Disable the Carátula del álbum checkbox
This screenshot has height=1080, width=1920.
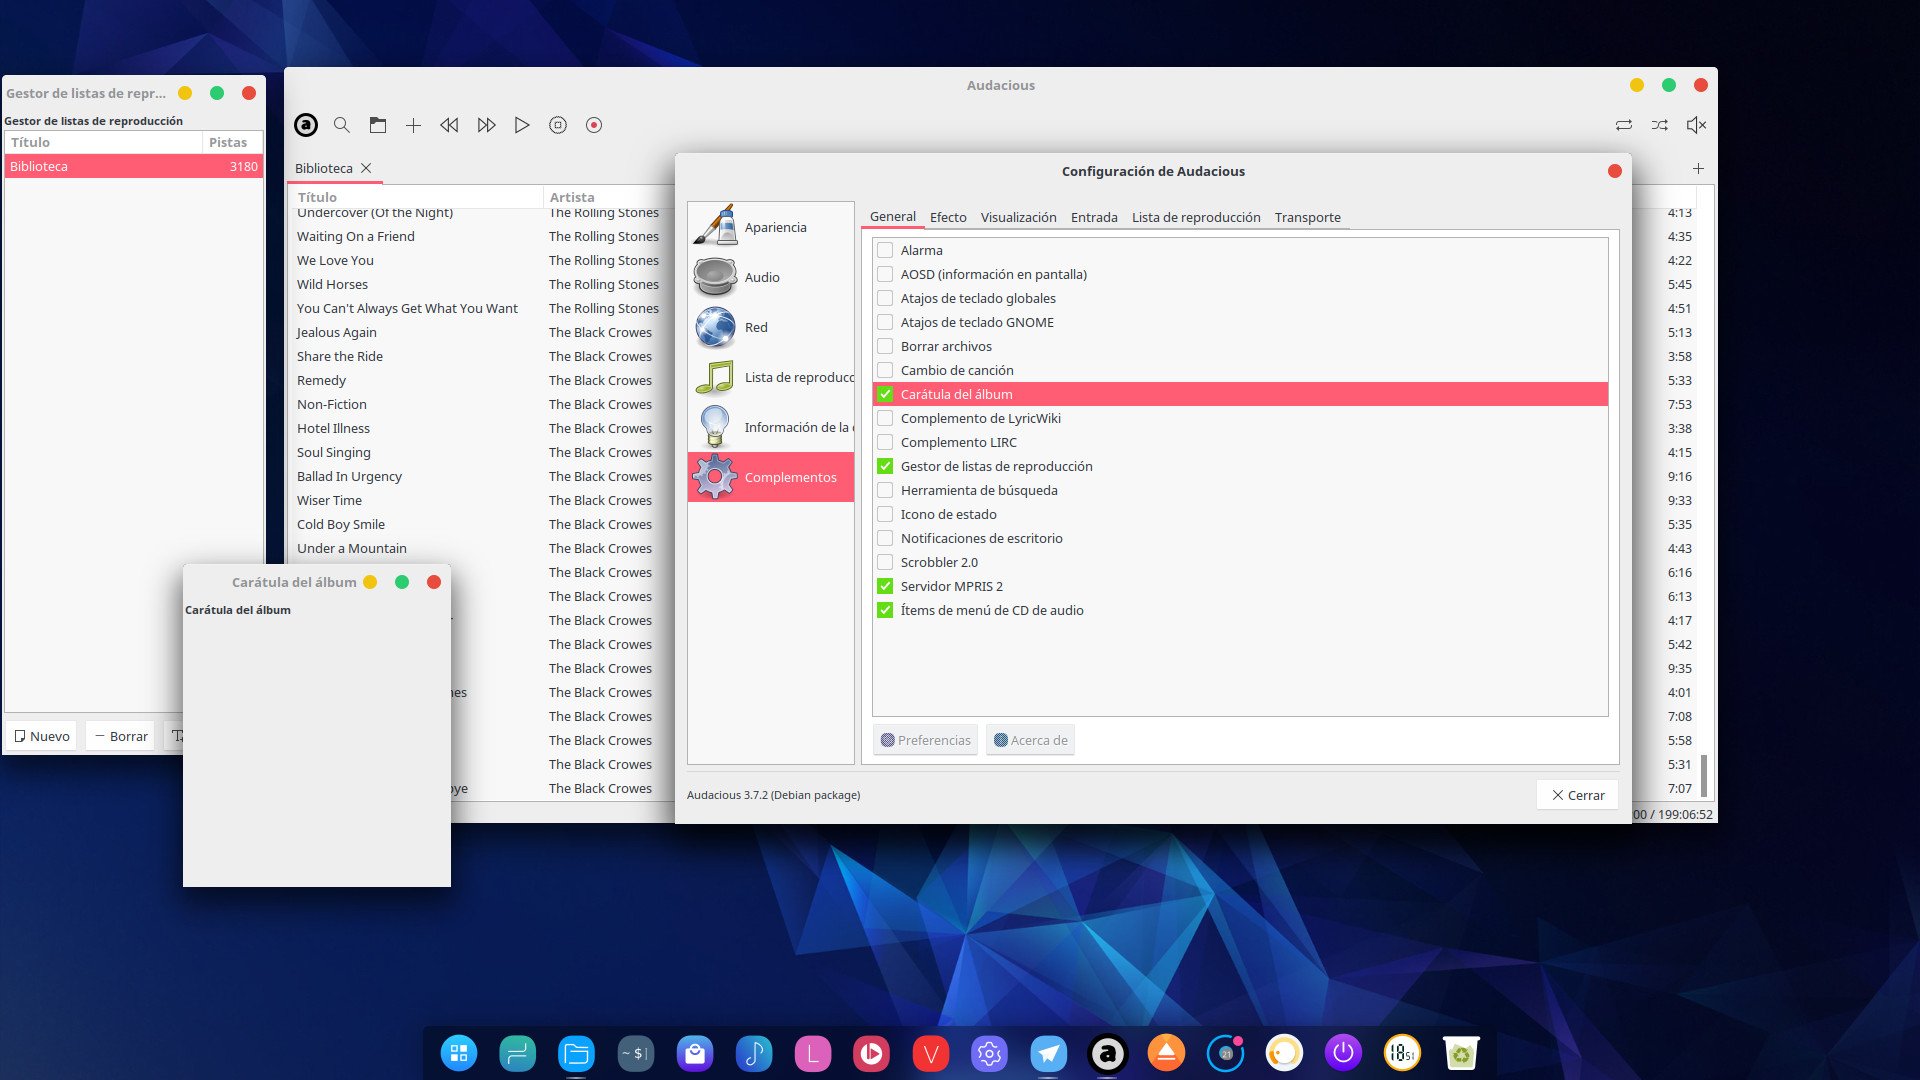(x=885, y=394)
